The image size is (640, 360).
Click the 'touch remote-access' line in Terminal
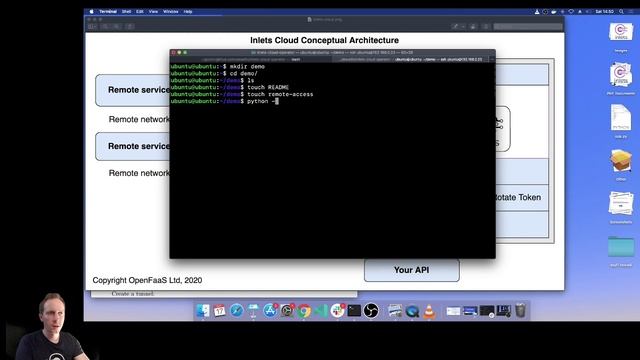click(242, 94)
